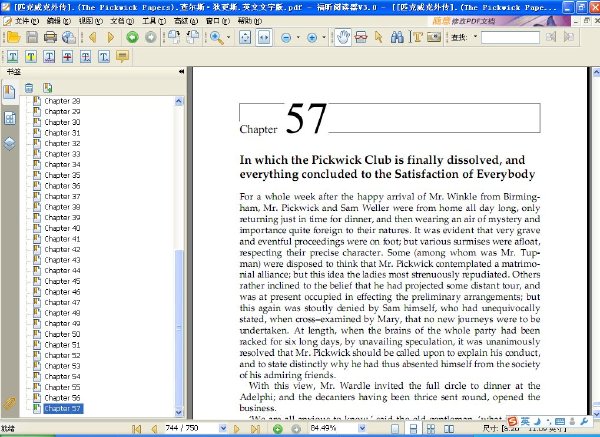Select the squiggly underline markup tool
Viewport: 600px width, 437px height.
coord(49,57)
